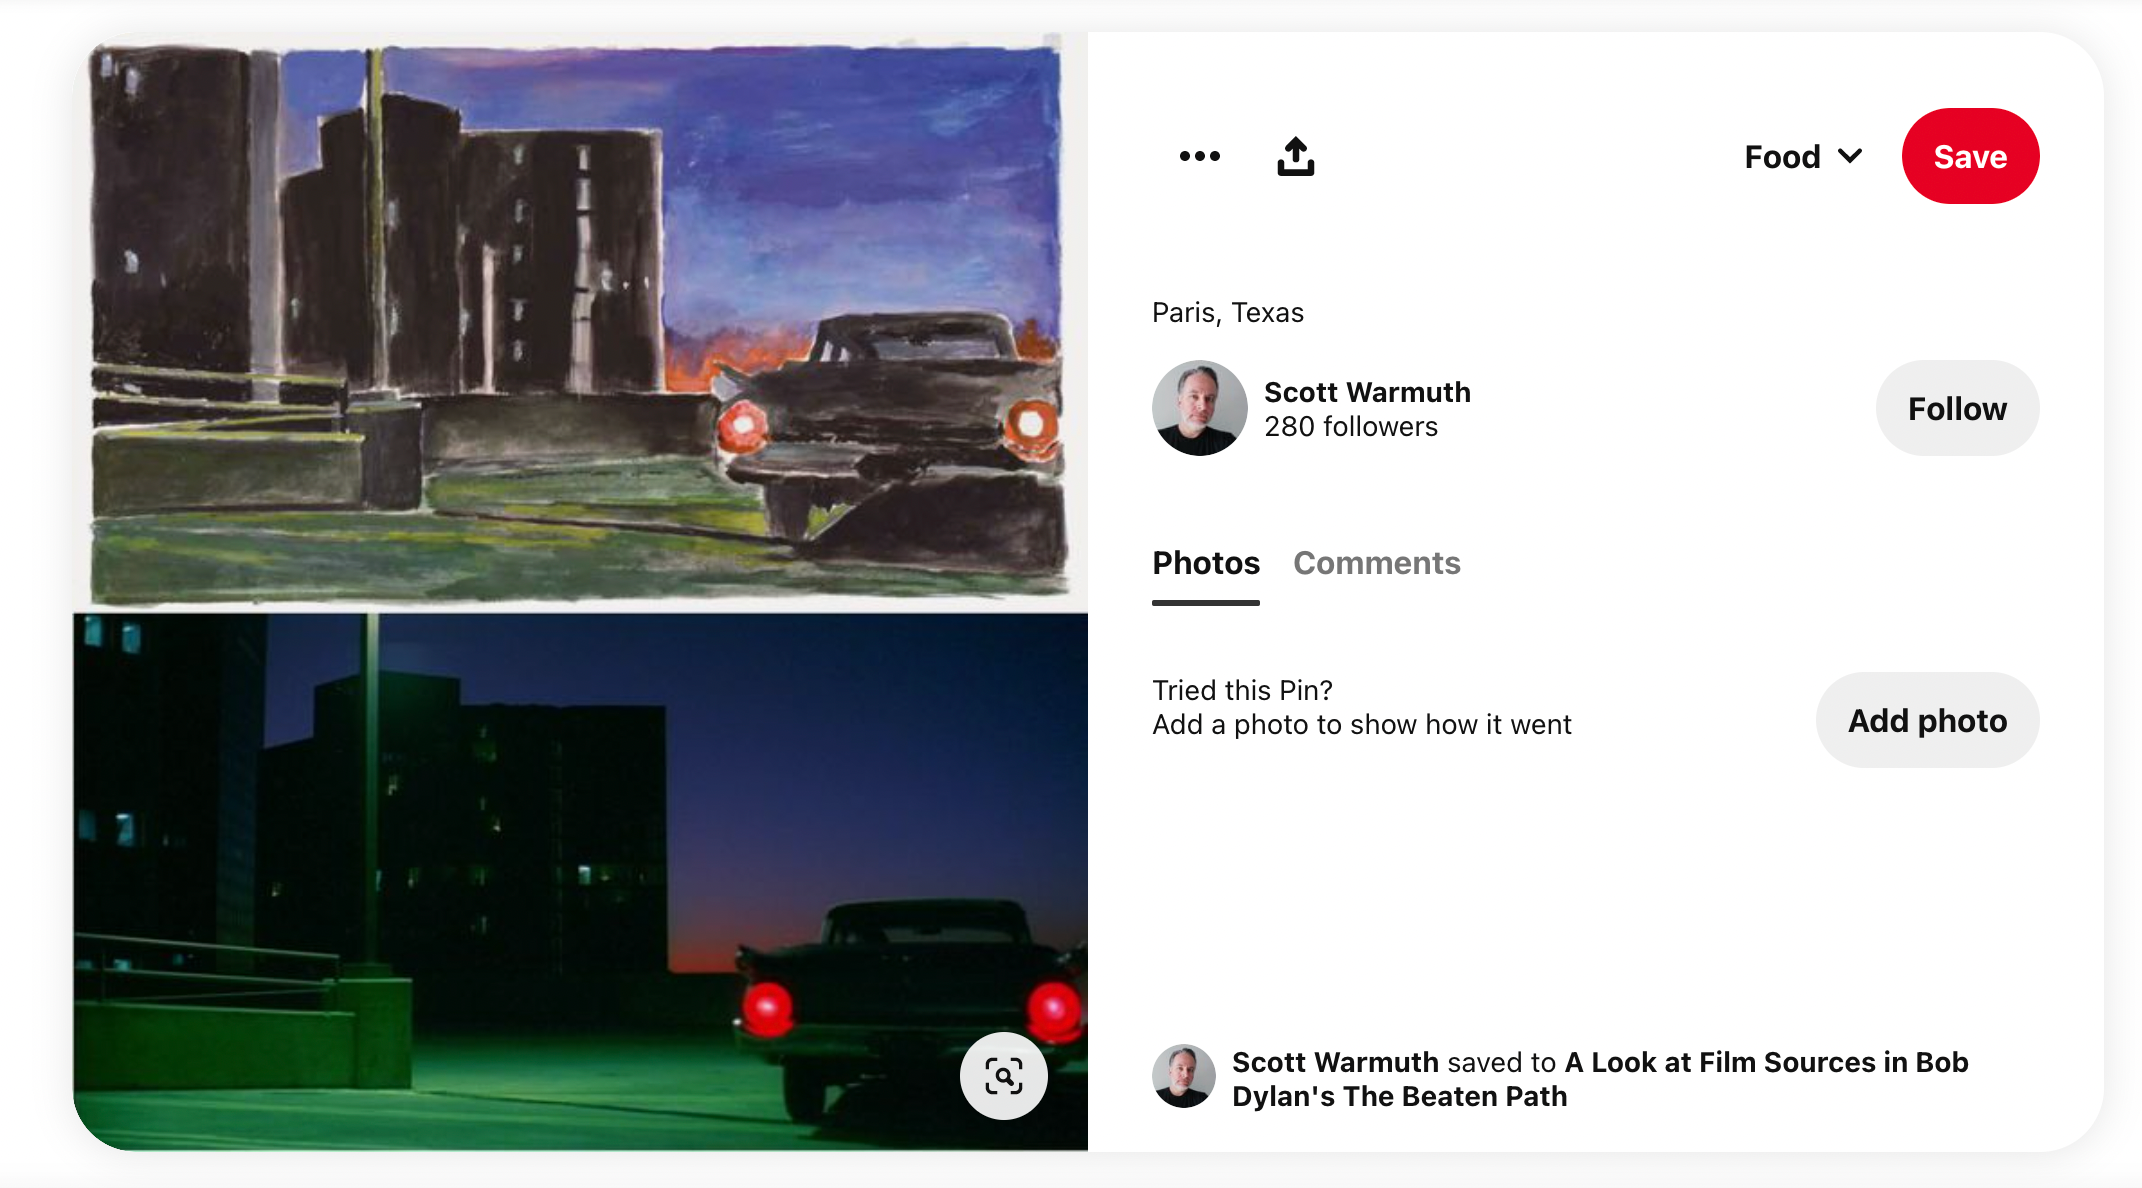Click the chevron next to Food
This screenshot has width=2142, height=1188.
click(1850, 156)
